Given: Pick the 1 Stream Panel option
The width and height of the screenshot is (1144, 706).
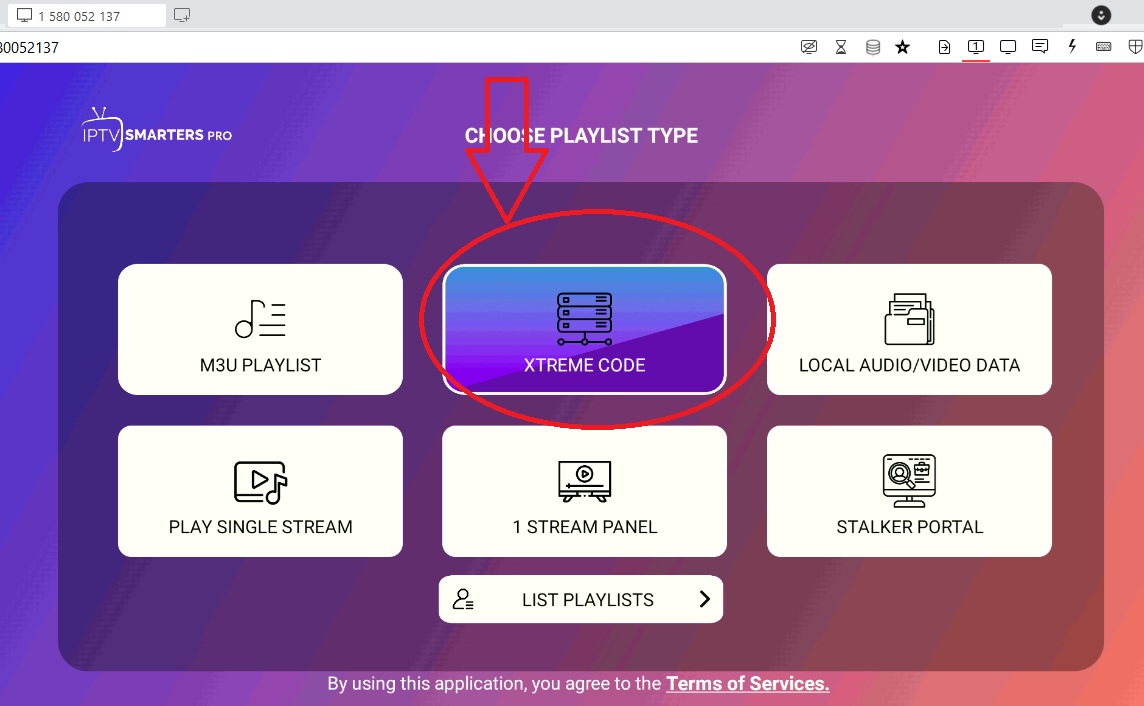Looking at the screenshot, I should 584,491.
